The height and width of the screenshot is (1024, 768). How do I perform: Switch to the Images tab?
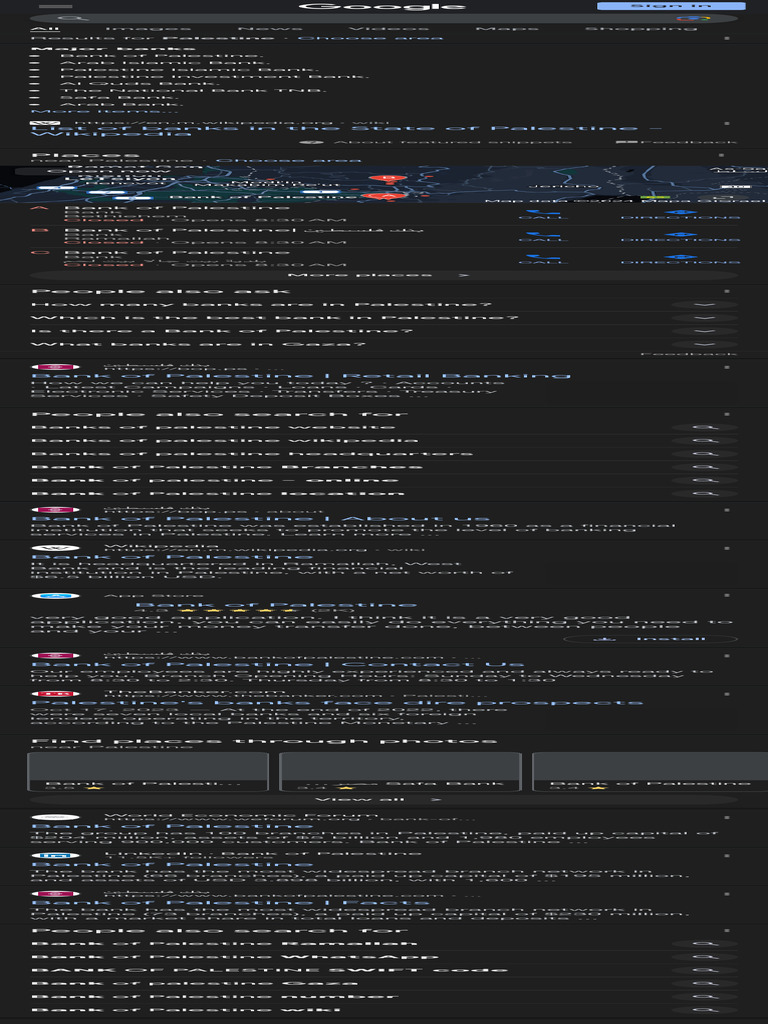click(x=148, y=29)
